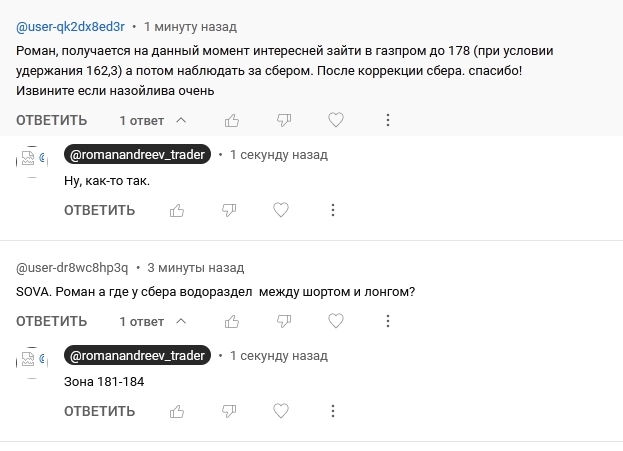Image resolution: width=623 pixels, height=451 pixels.
Task: Collapse replies under user-qk2dx8ed3r comment
Action: click(x=153, y=121)
